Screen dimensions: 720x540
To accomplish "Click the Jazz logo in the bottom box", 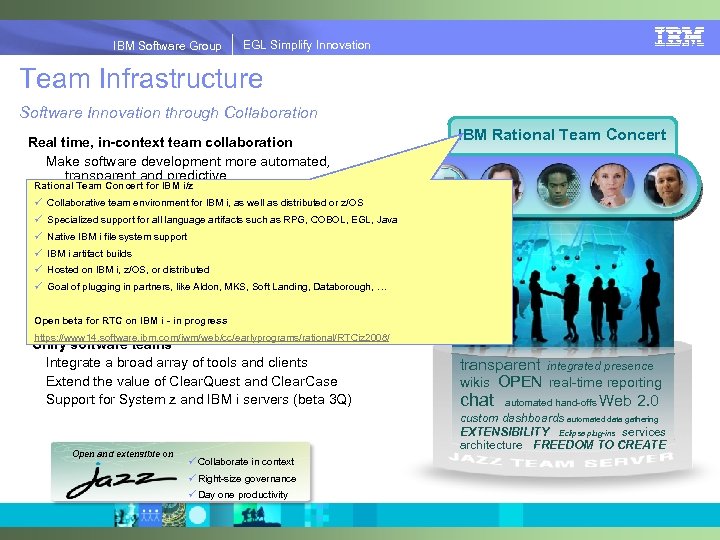I will (x=121, y=481).
